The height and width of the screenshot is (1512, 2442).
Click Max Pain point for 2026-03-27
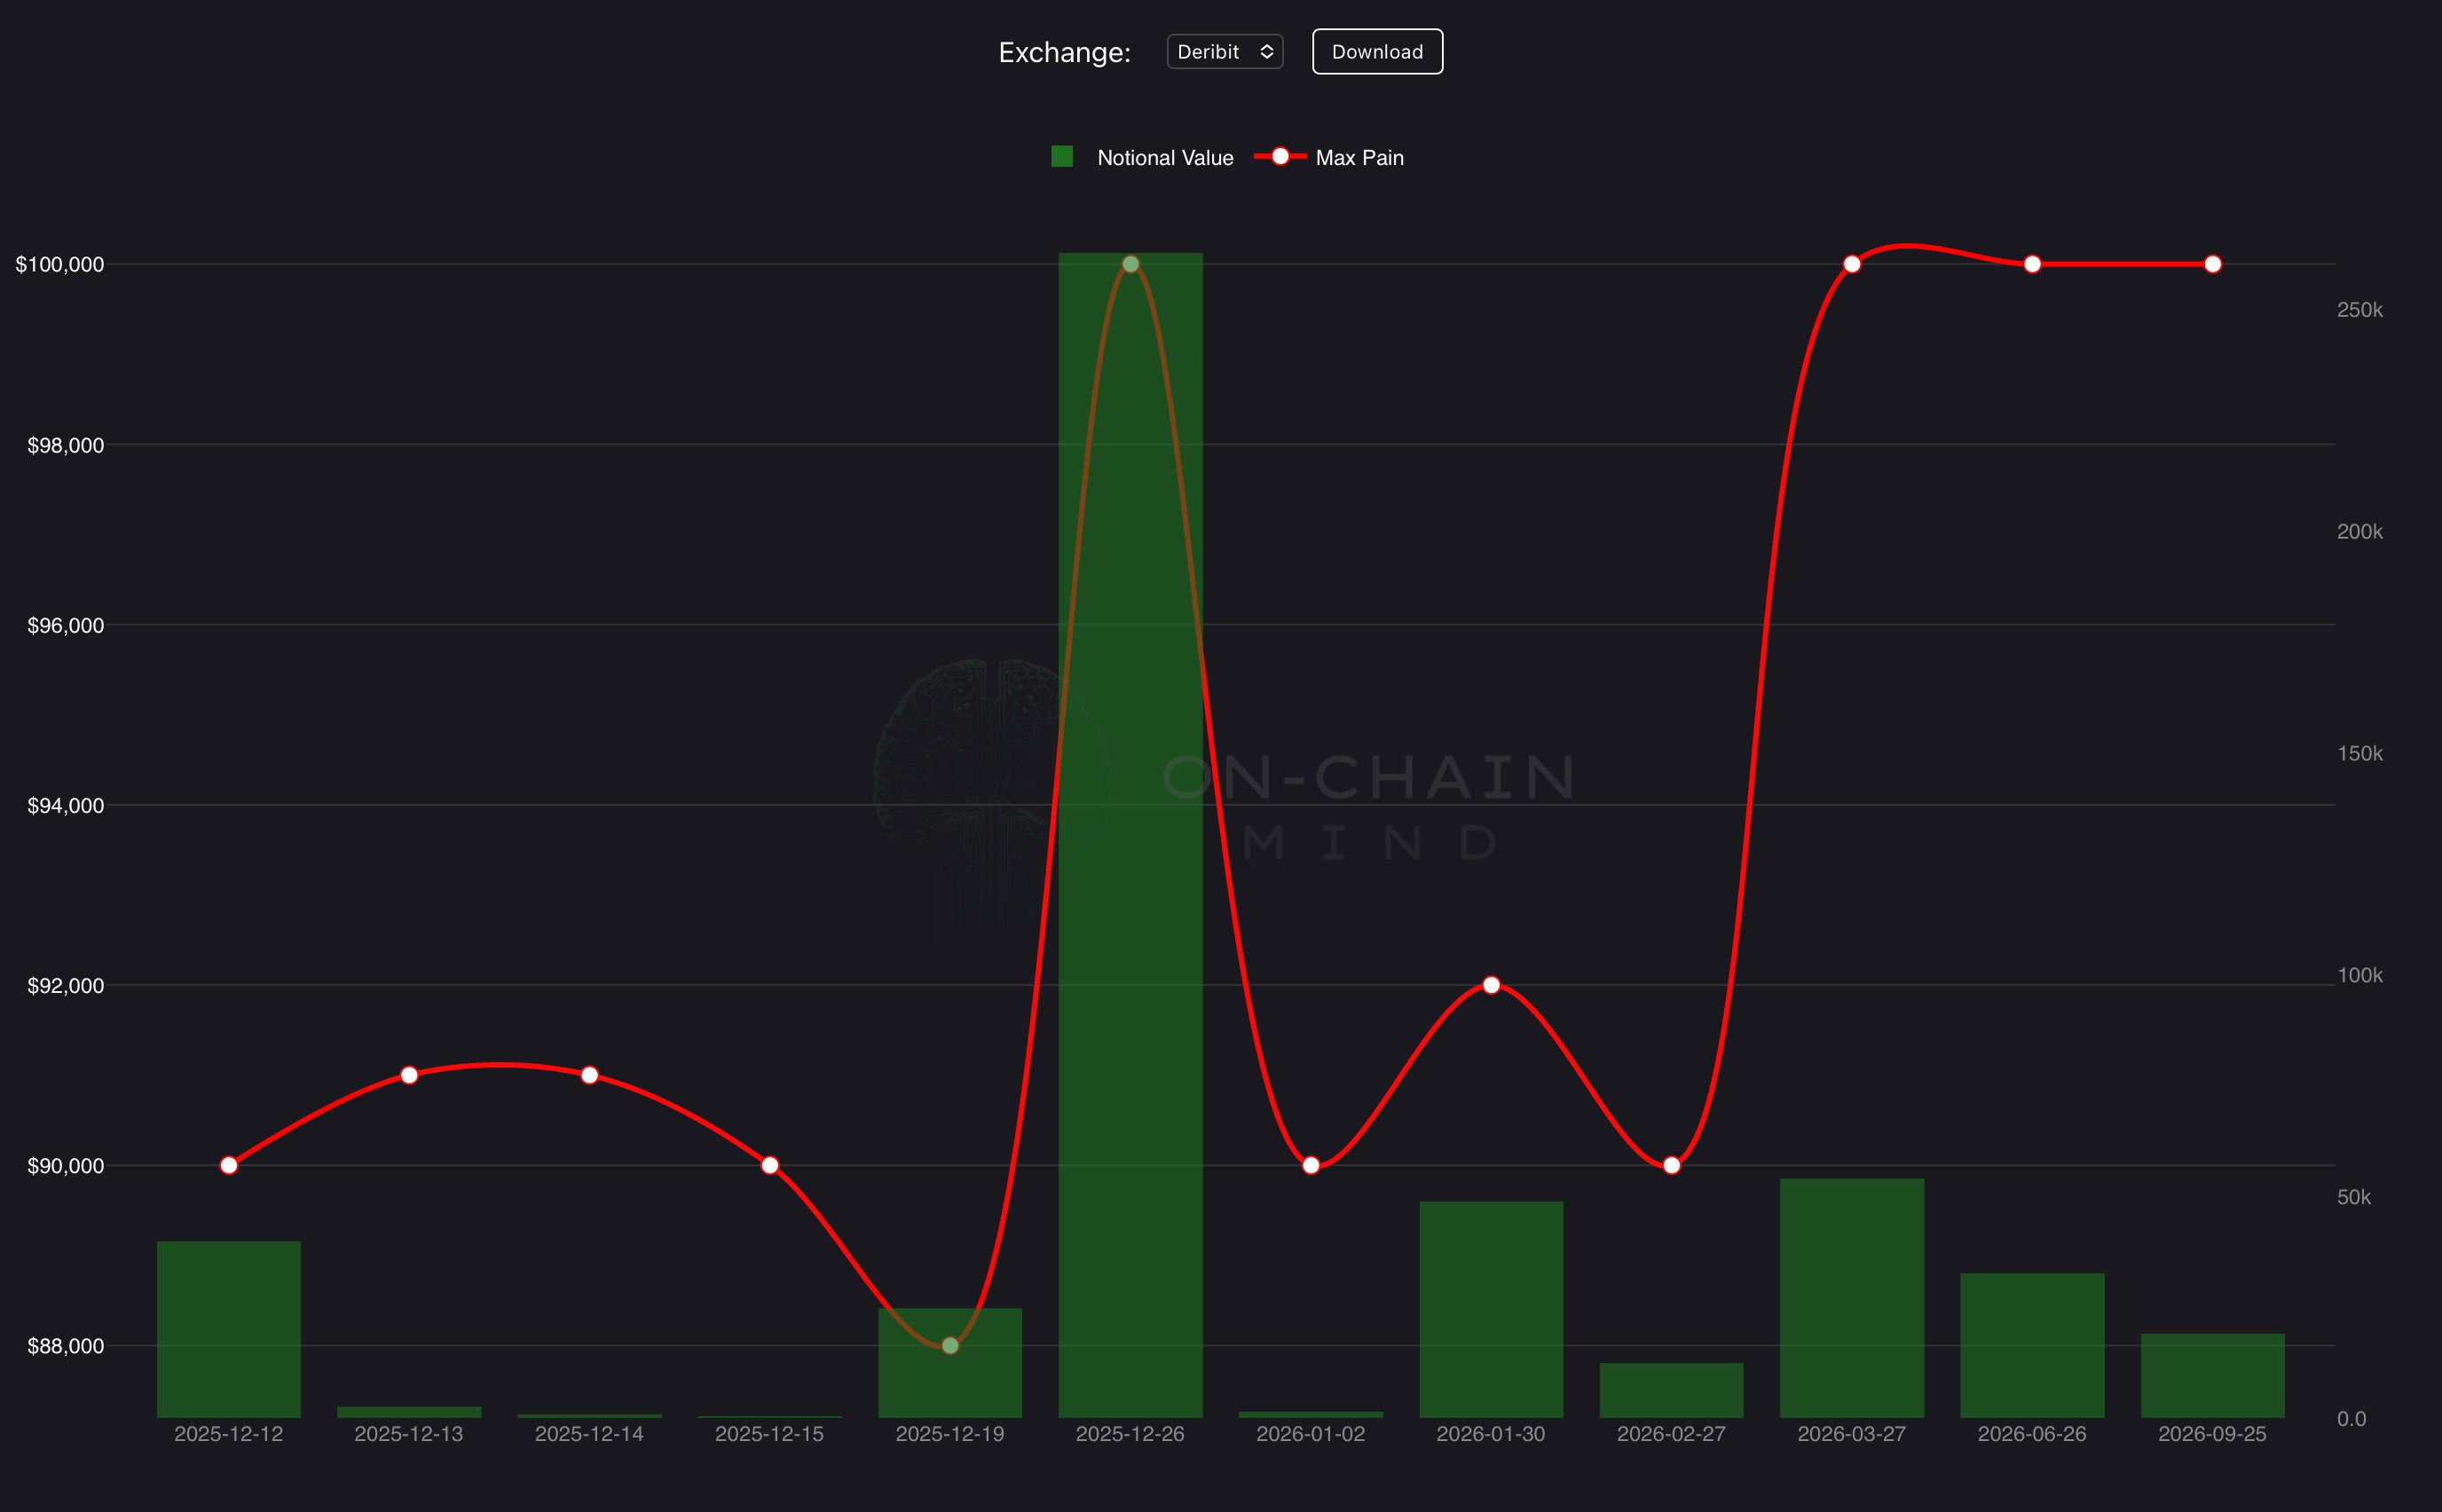[x=1852, y=264]
